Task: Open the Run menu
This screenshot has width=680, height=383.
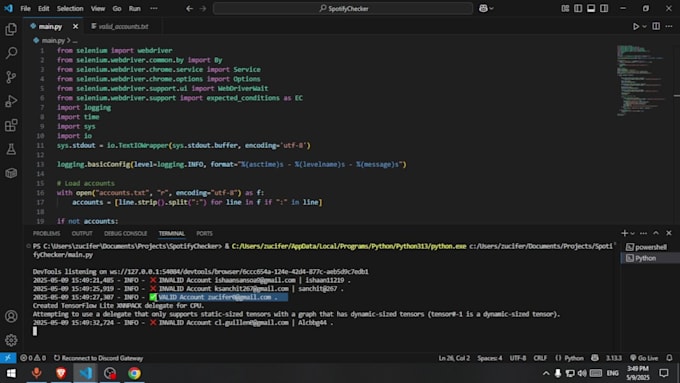Action: click(x=134, y=8)
